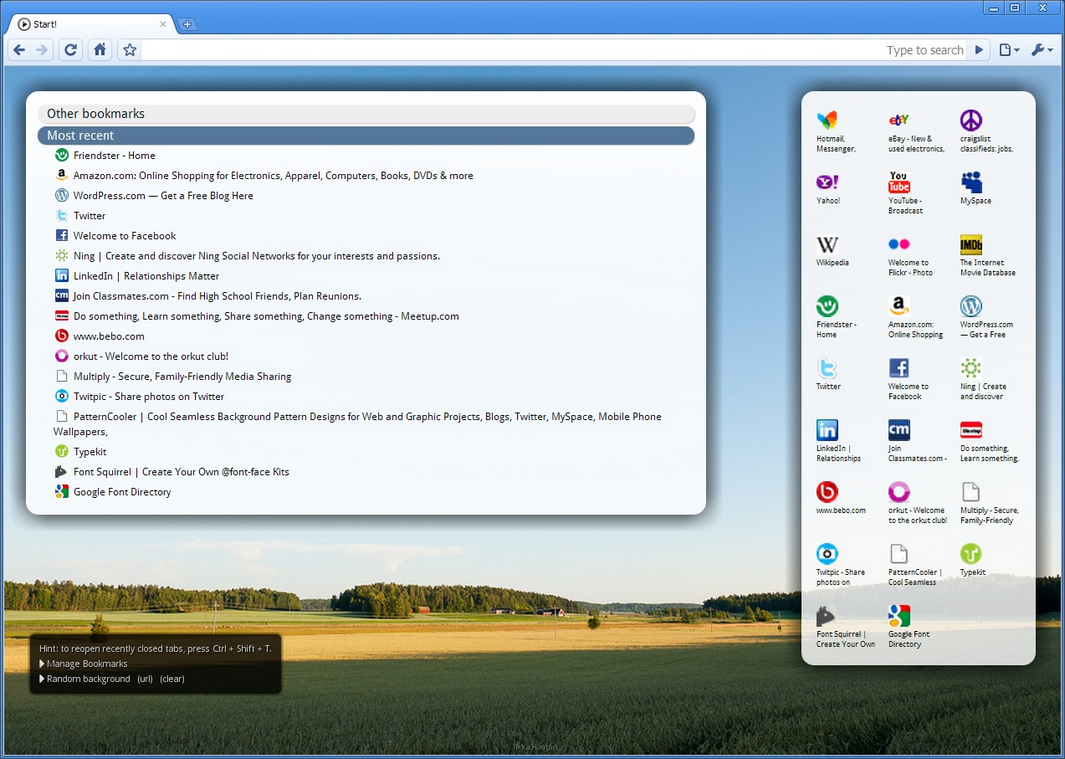Expand the Random background option
This screenshot has width=1065, height=759.
click(x=85, y=679)
